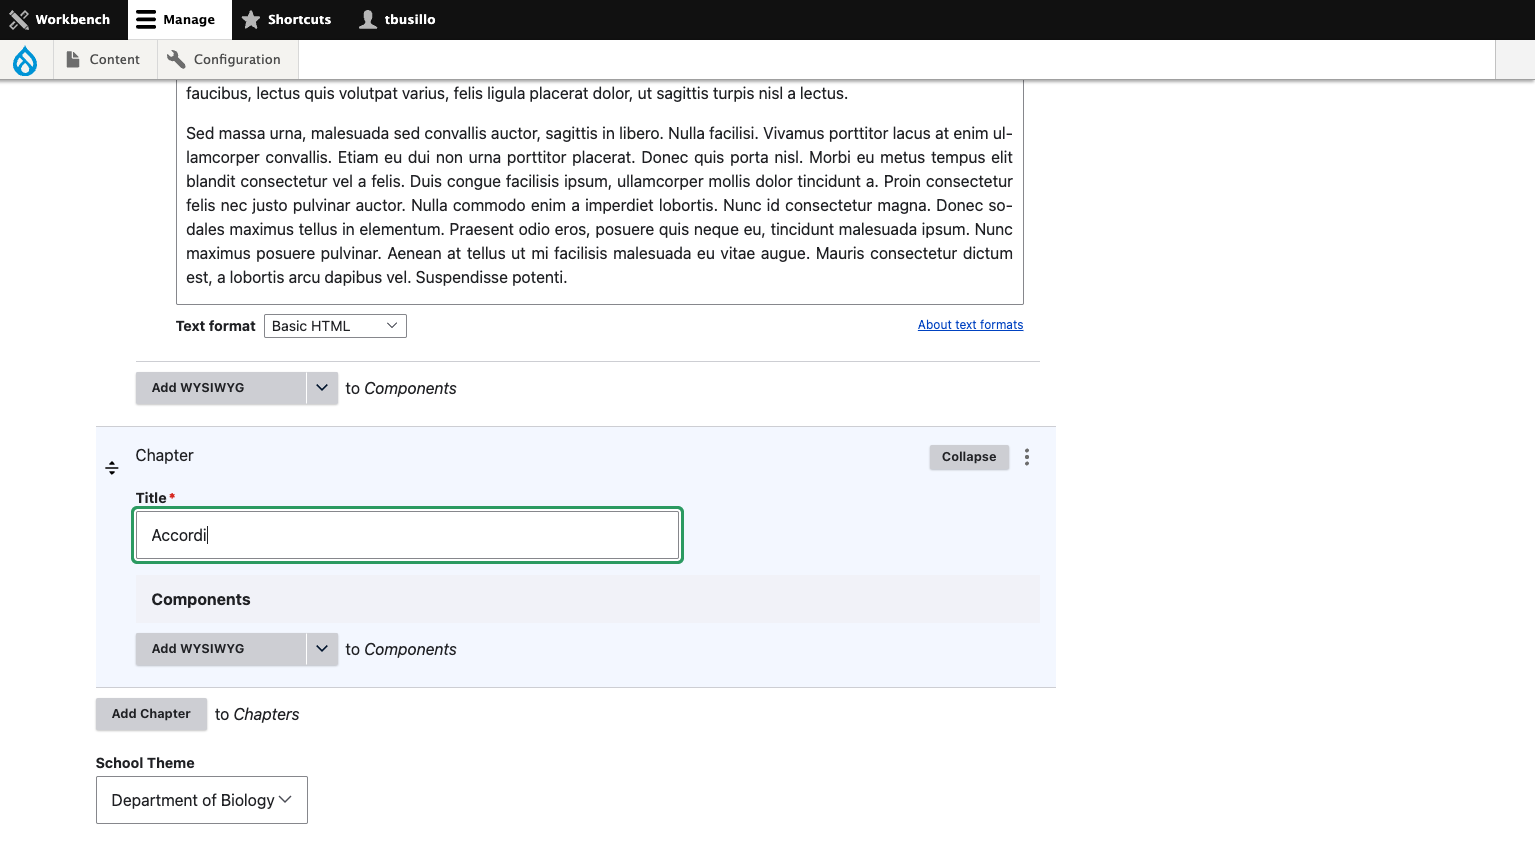Open the About text formats link
The image size is (1535, 844).
(970, 325)
